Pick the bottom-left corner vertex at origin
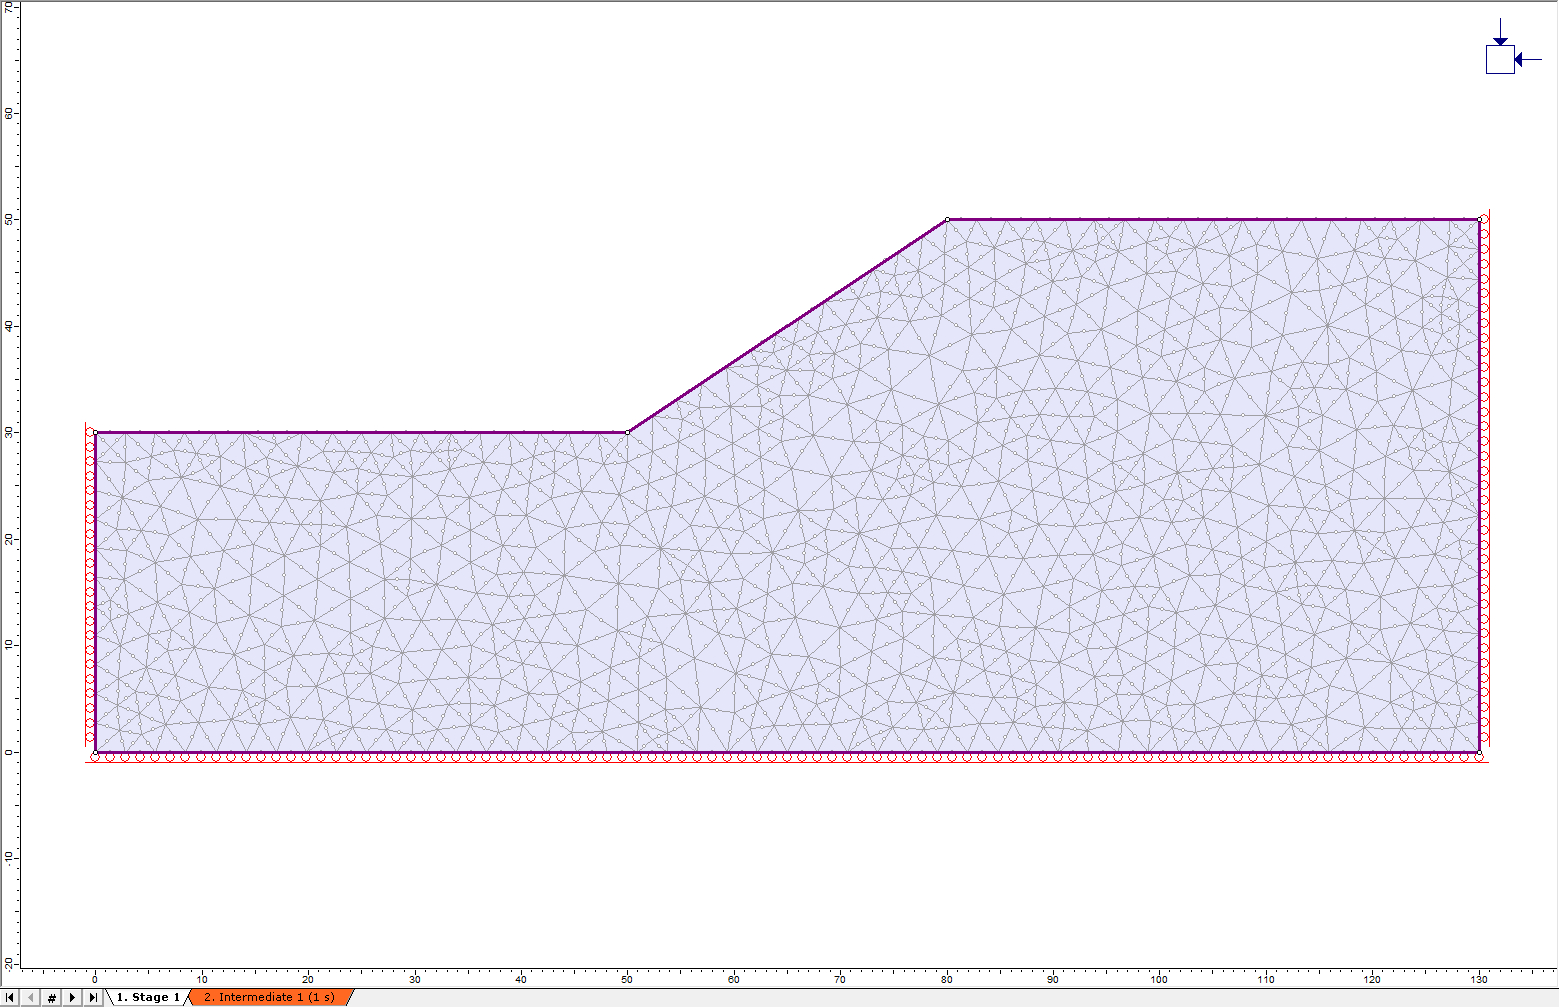This screenshot has height=1007, width=1559. [95, 752]
